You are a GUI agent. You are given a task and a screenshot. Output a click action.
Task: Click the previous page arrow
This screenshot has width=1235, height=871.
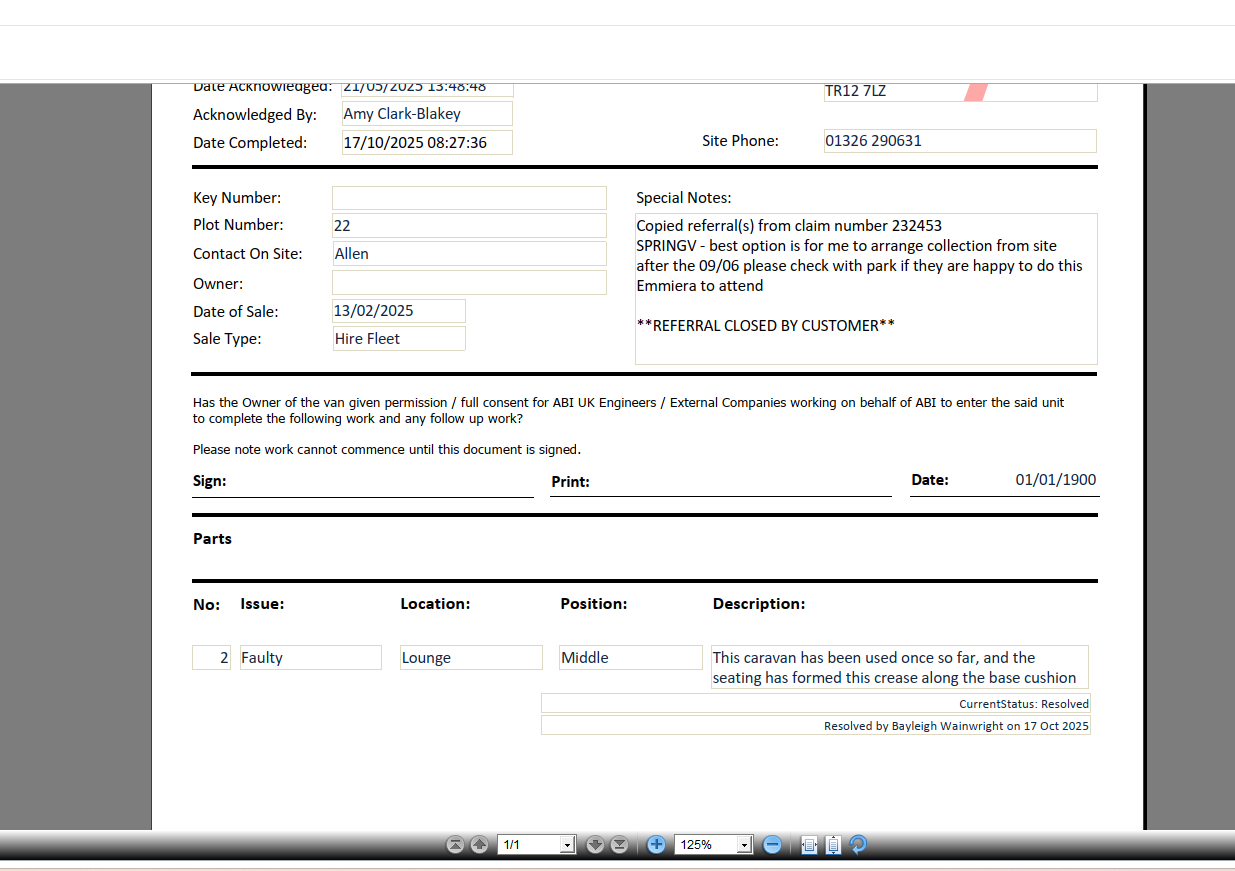(x=479, y=845)
